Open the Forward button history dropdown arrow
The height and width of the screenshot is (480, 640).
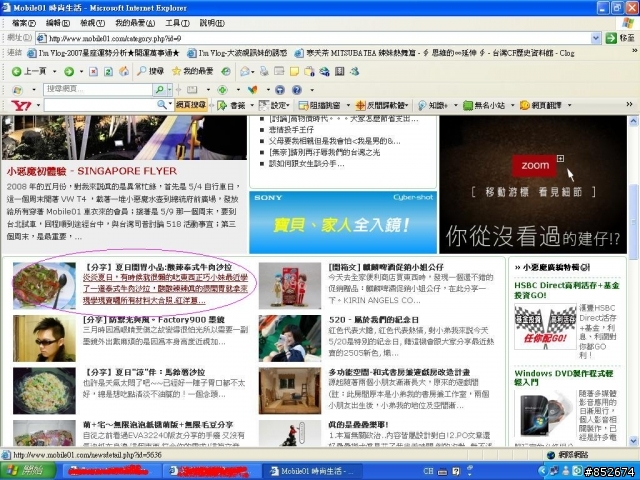tap(81, 72)
